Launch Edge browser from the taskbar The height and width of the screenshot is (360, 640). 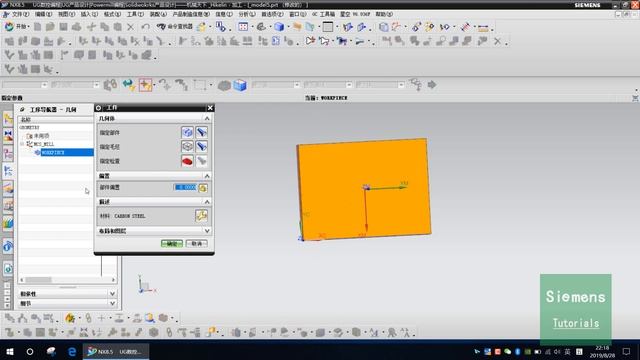72,351
